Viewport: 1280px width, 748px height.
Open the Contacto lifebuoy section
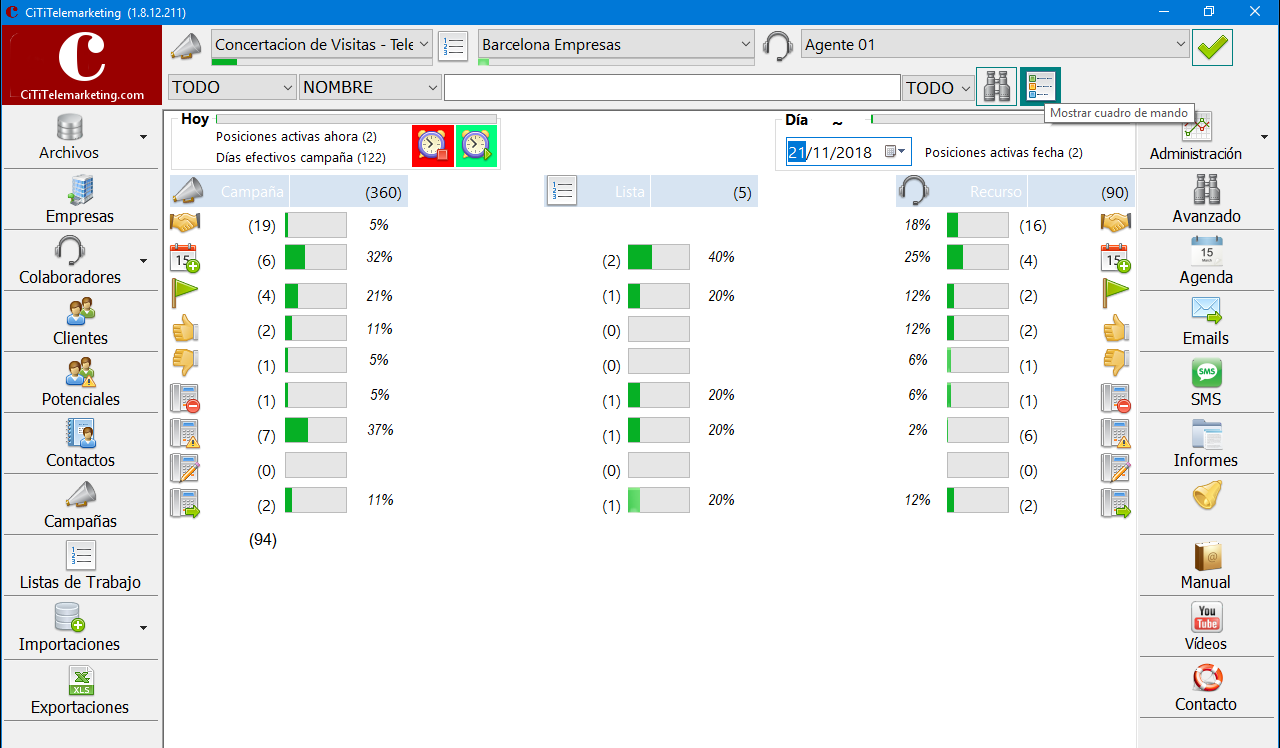pos(1206,688)
